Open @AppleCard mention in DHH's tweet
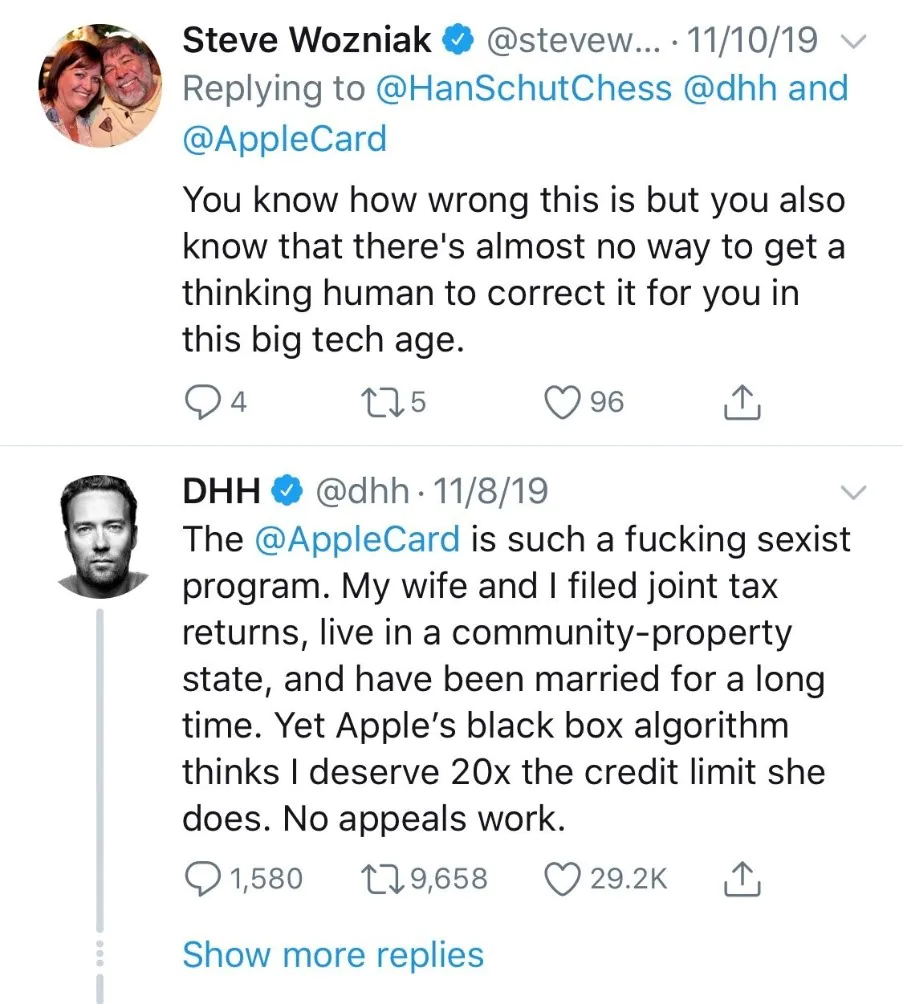The width and height of the screenshot is (903, 1004). tap(358, 539)
